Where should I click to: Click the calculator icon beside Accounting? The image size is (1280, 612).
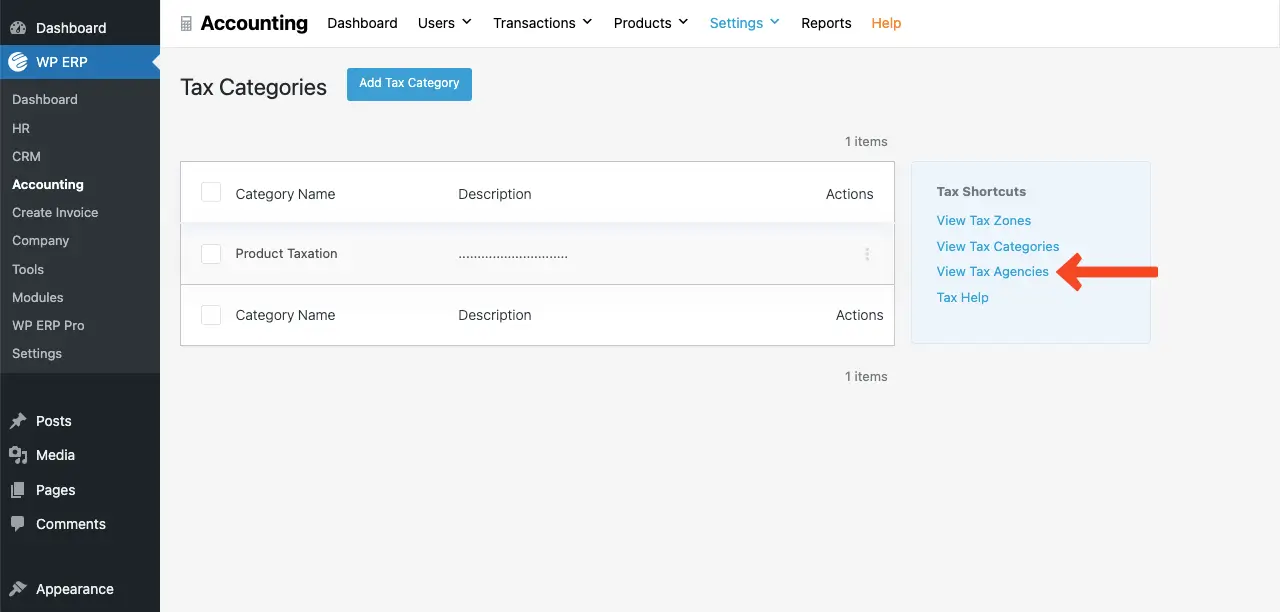click(186, 23)
